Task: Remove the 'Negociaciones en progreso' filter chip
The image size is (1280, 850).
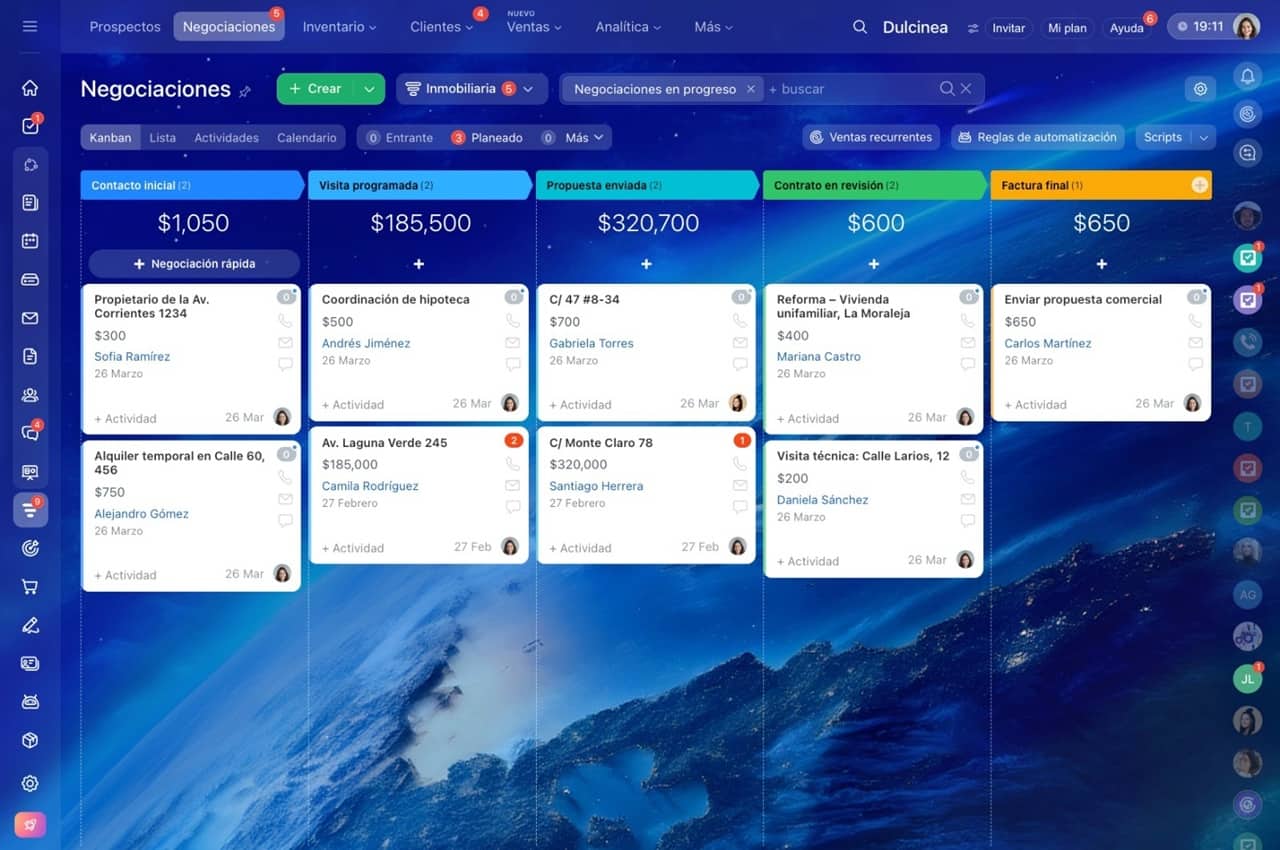Action: click(750, 89)
